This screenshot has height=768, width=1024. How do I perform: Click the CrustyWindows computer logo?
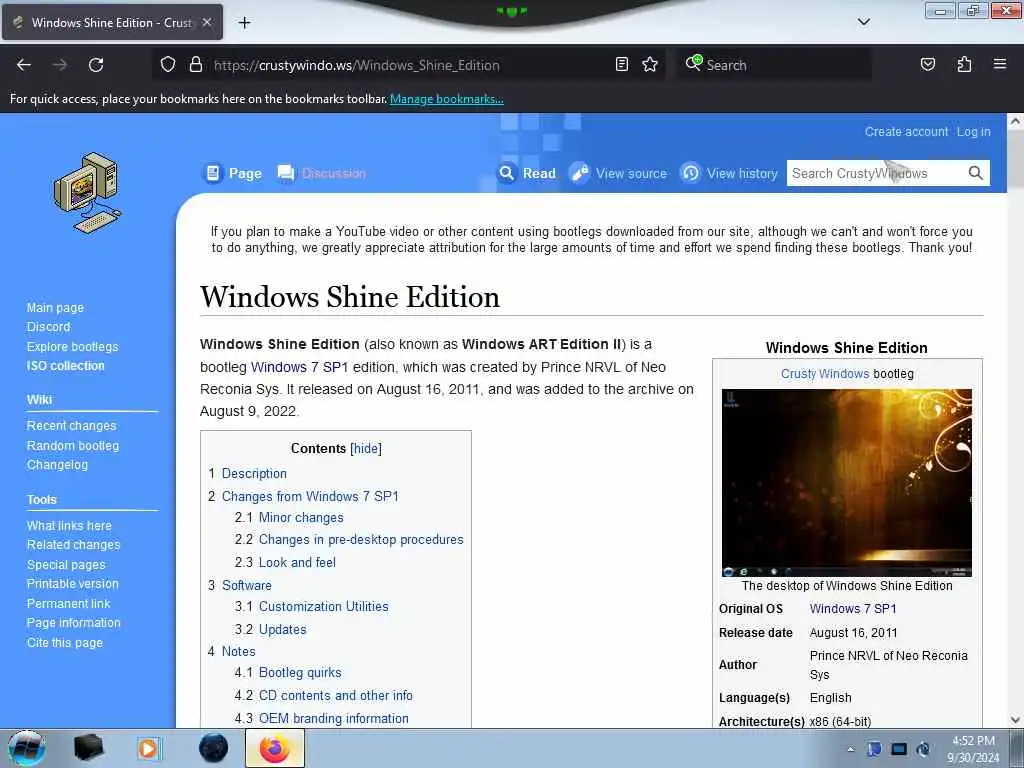(87, 193)
